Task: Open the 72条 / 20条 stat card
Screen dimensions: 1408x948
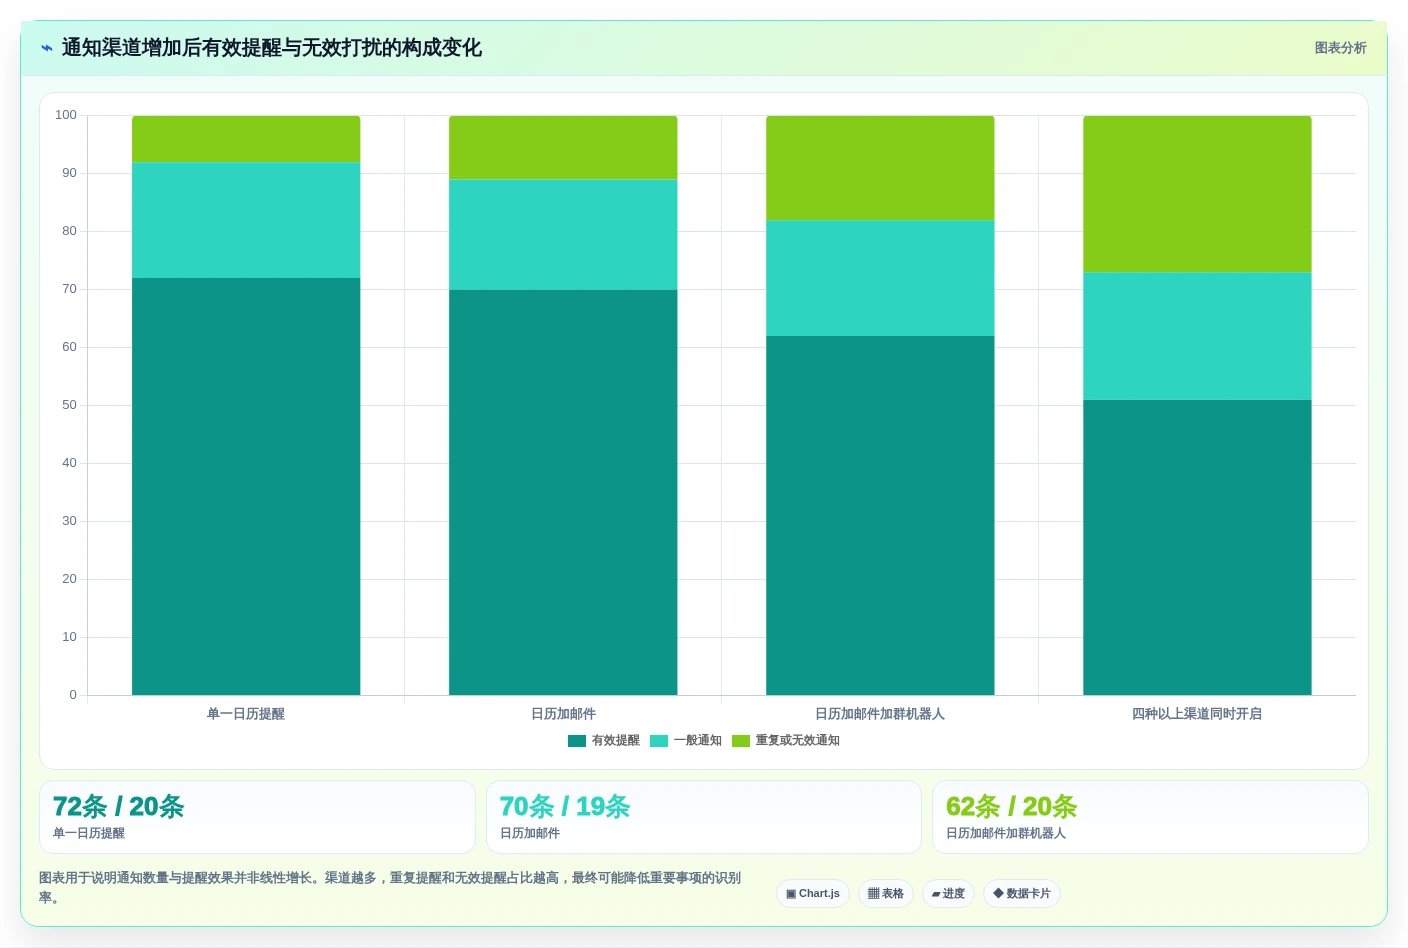Action: [x=257, y=817]
